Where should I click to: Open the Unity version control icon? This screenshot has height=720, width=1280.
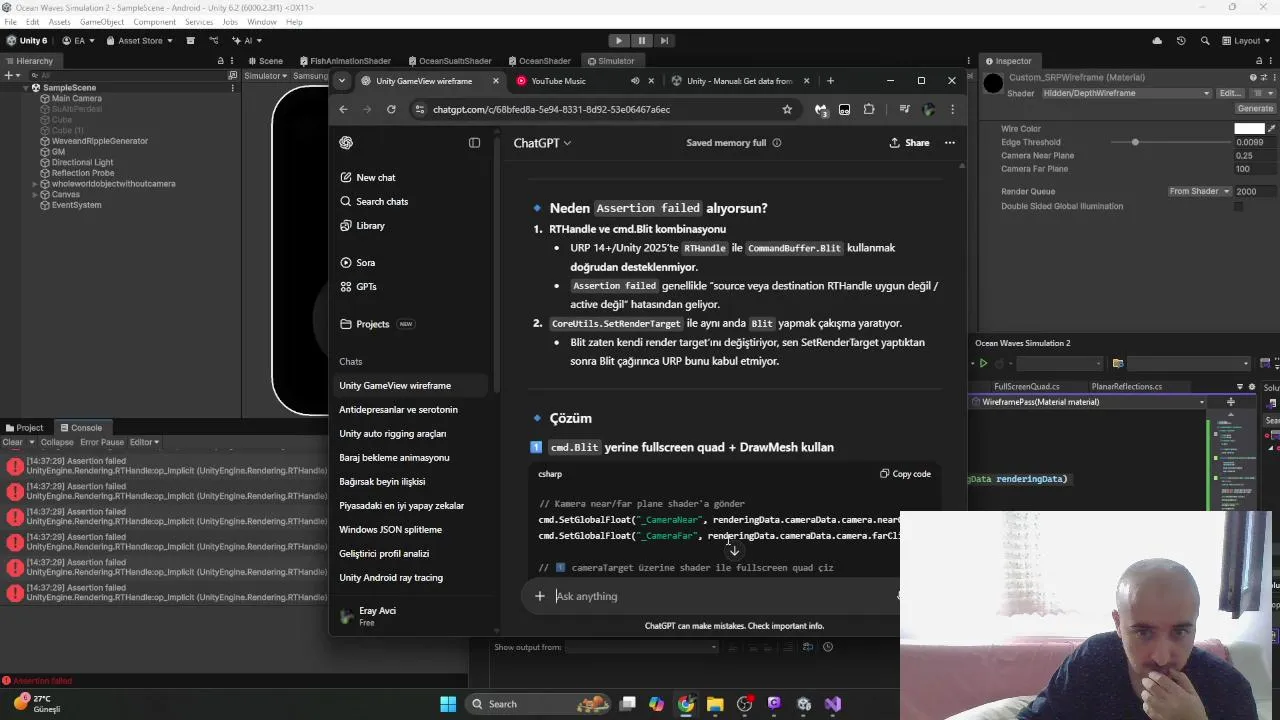coord(214,41)
